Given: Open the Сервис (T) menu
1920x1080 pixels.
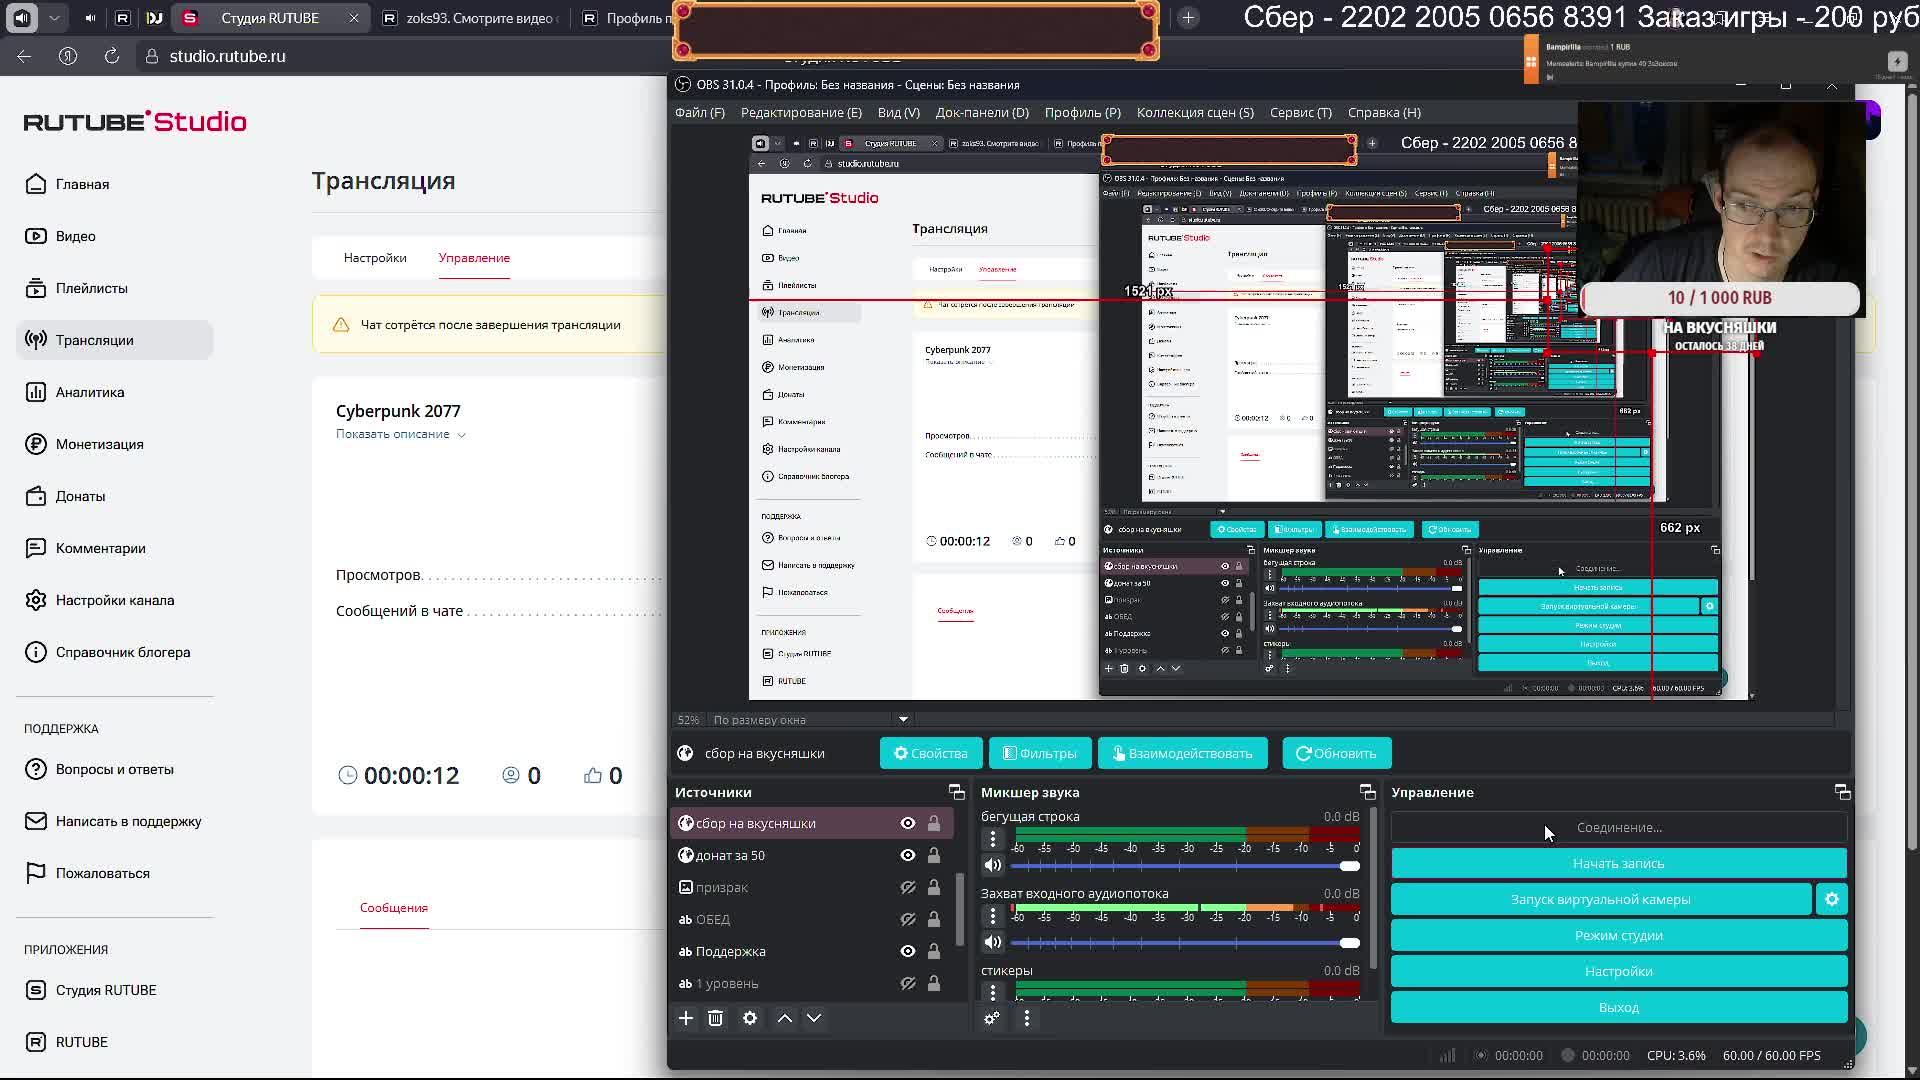Looking at the screenshot, I should pyautogui.click(x=1300, y=112).
